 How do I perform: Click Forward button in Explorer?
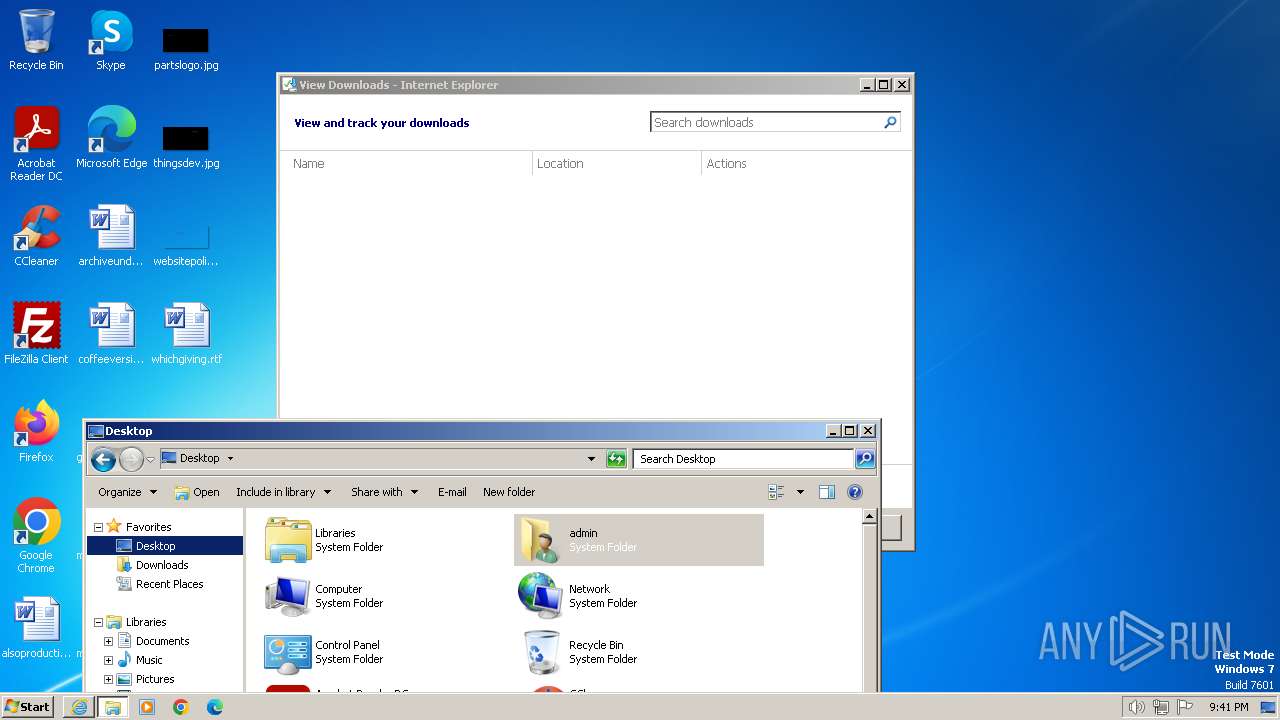pos(131,459)
